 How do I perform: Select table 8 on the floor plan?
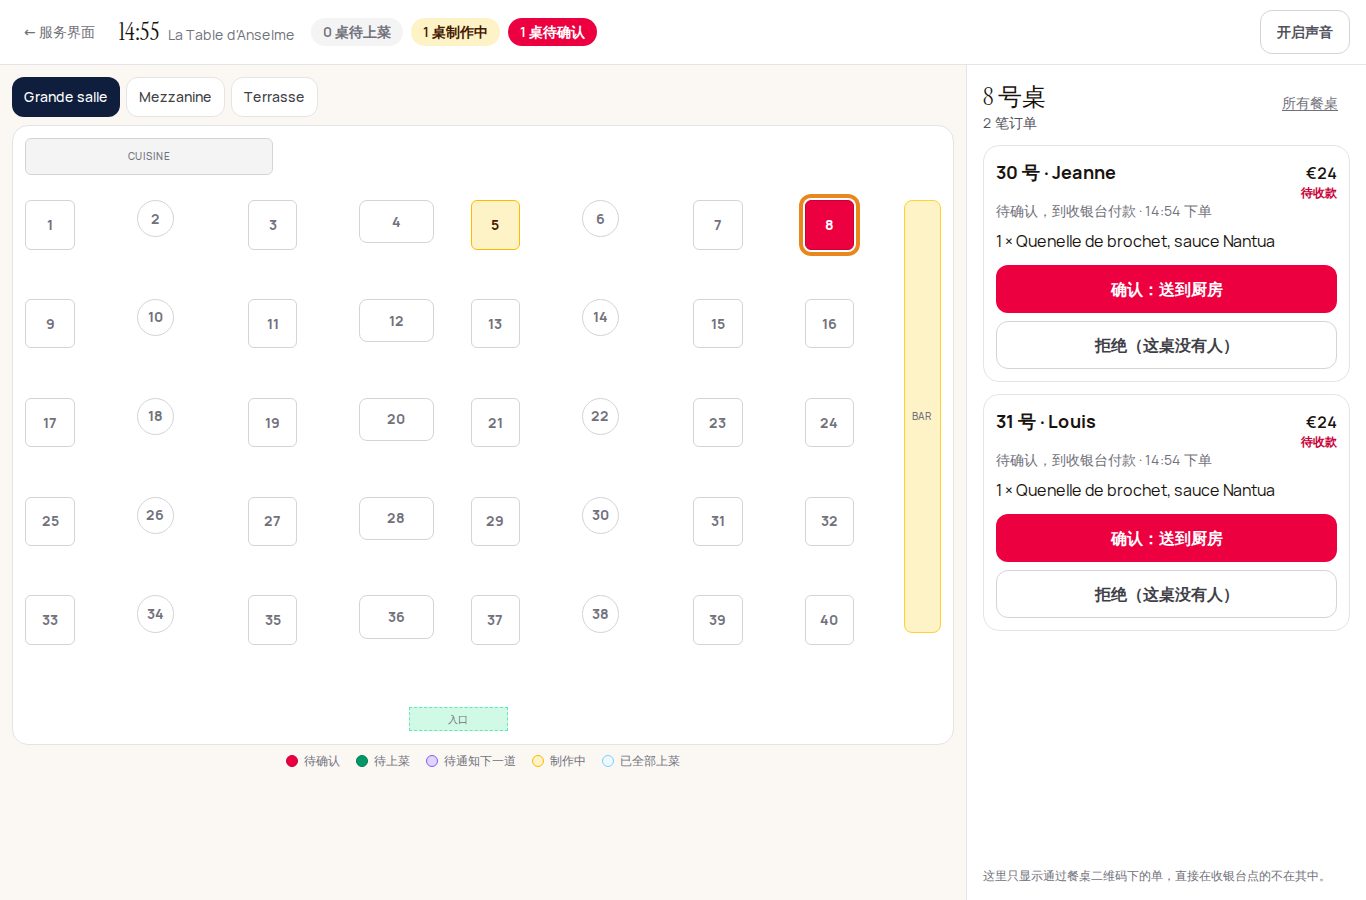829,225
